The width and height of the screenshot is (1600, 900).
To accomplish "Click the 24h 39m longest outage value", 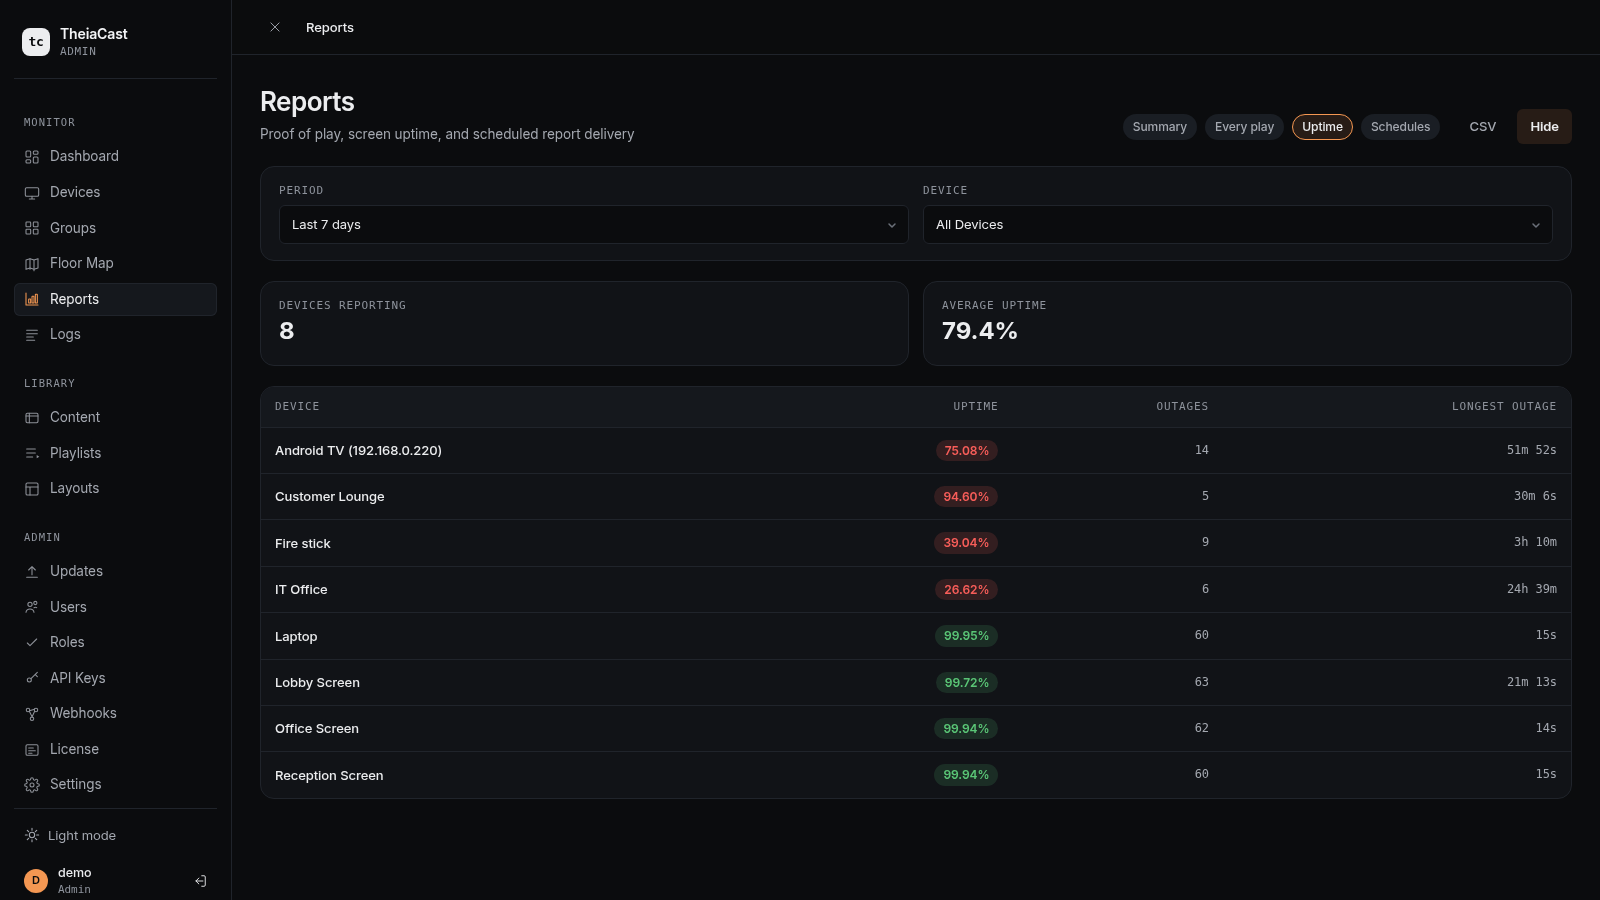I will pos(1532,589).
